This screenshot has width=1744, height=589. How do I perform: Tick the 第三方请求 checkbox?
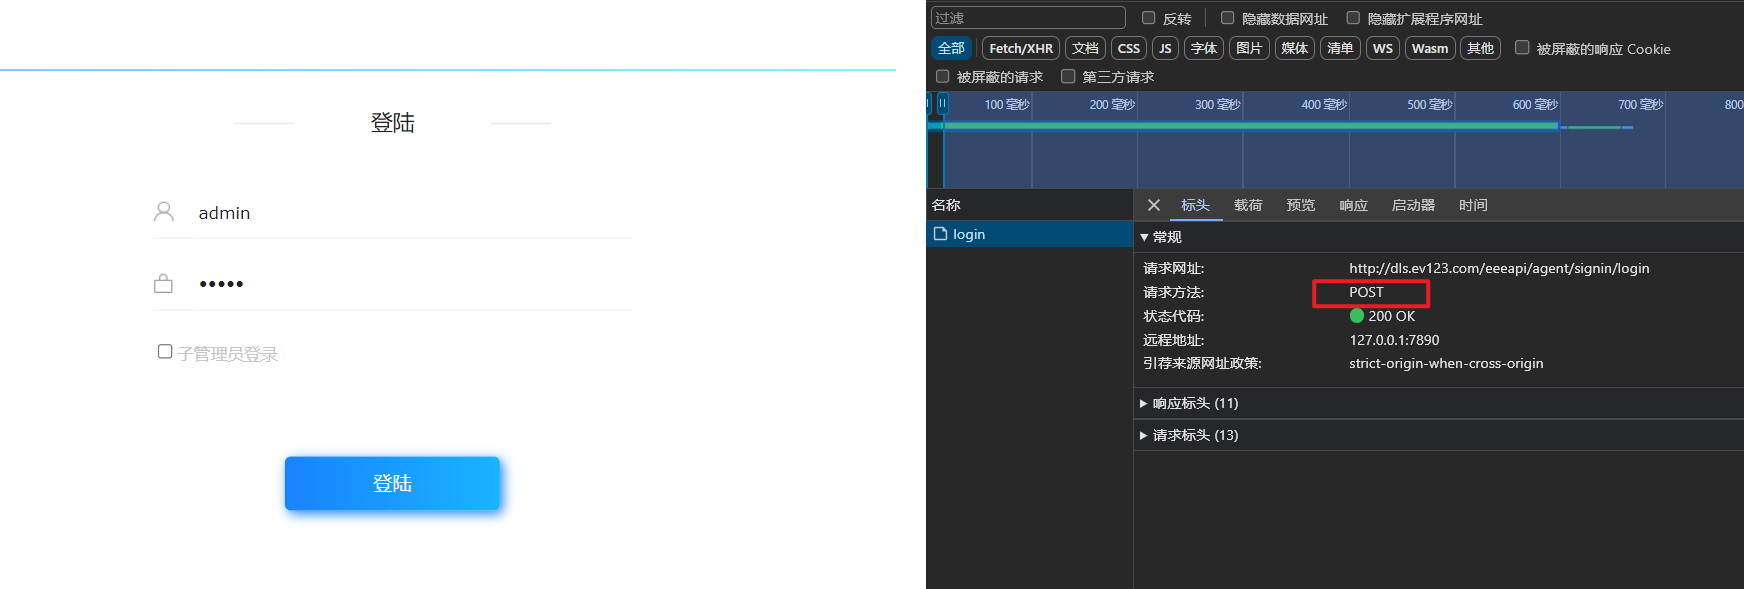[x=1068, y=76]
